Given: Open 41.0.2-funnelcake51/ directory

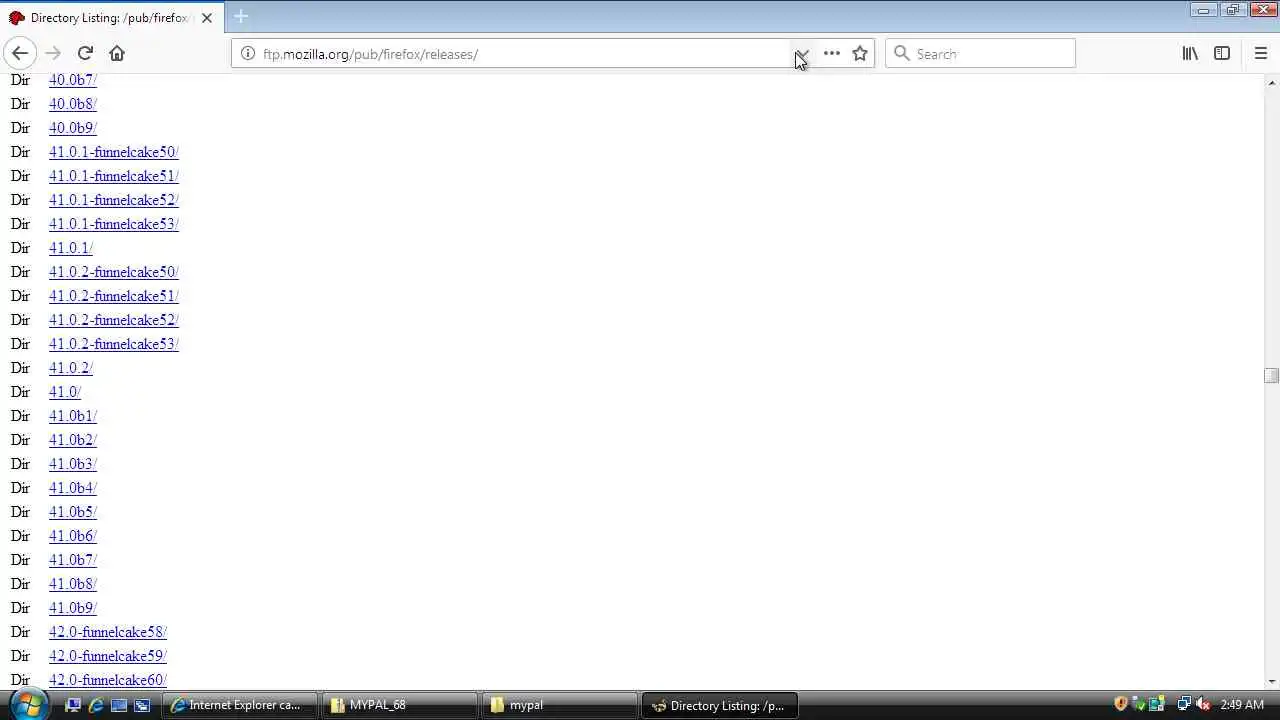Looking at the screenshot, I should click(114, 296).
